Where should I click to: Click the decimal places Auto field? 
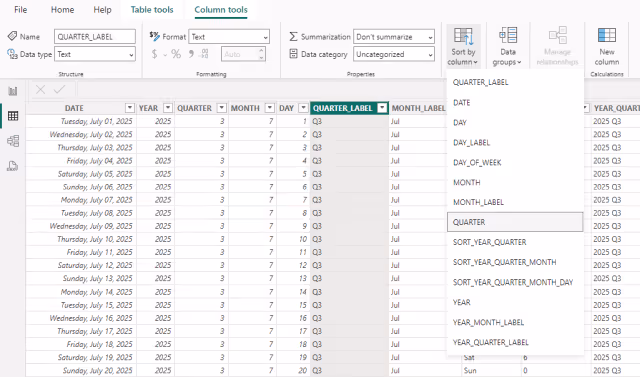coord(243,54)
